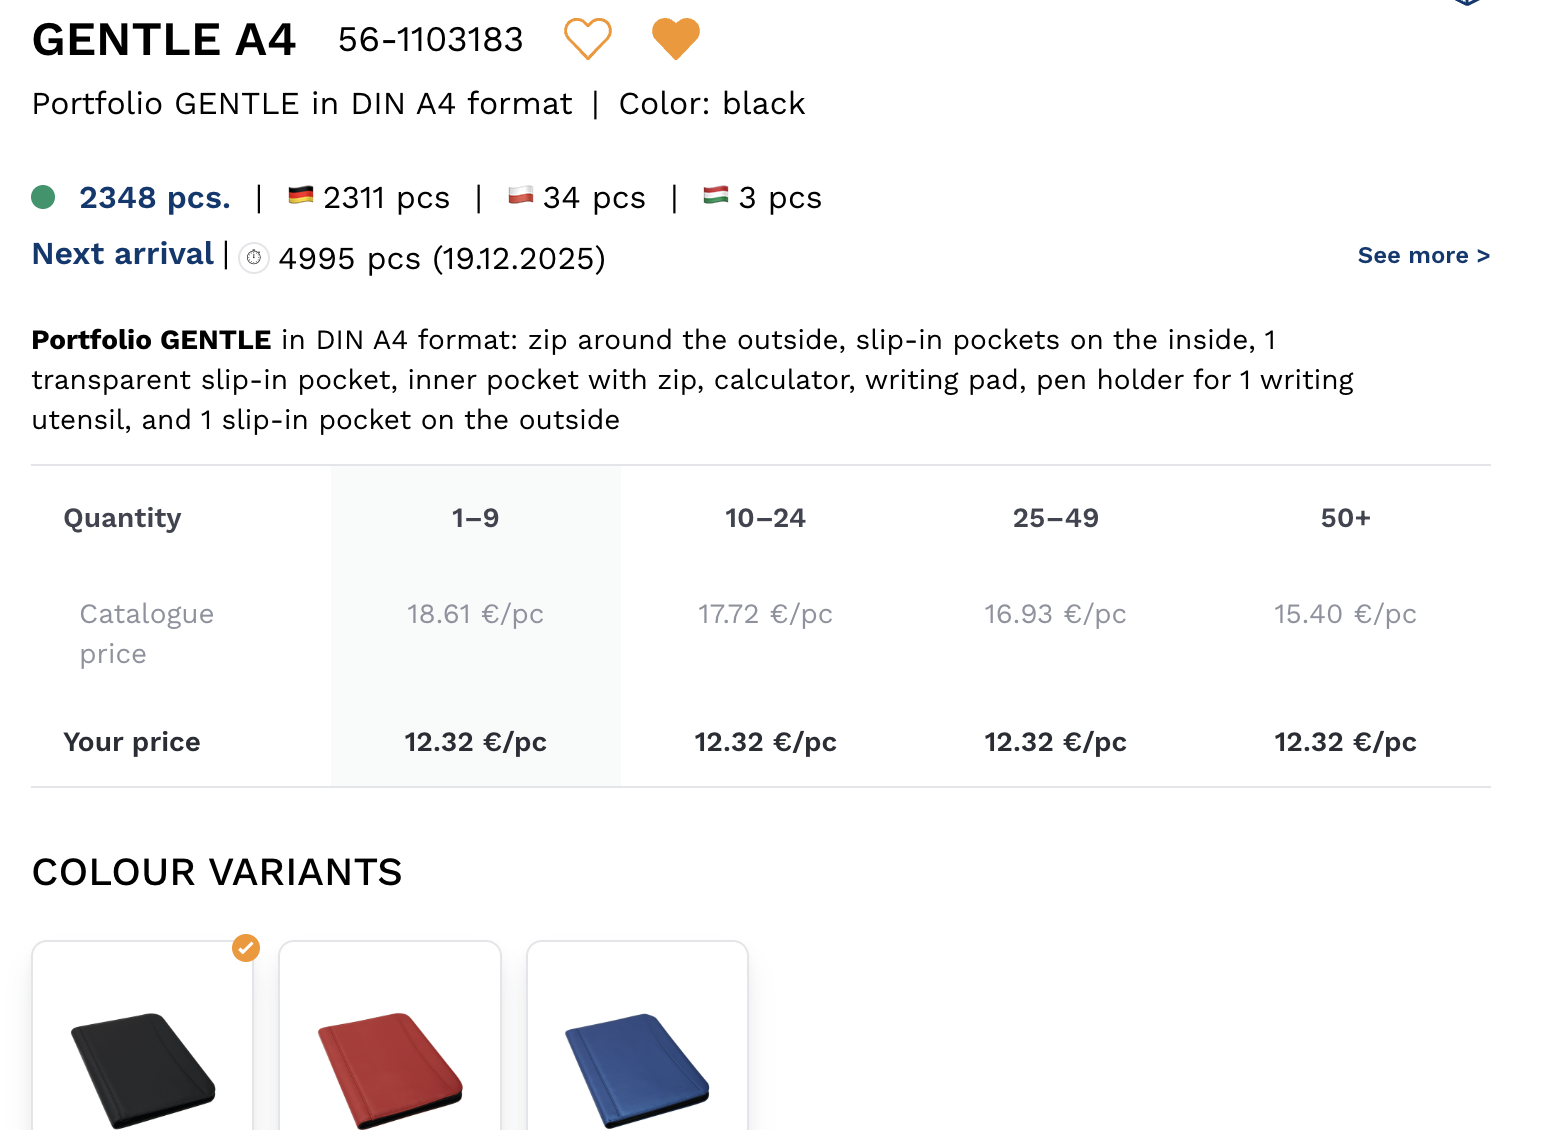Select the black portfolio variant thumbnail
The width and height of the screenshot is (1568, 1130).
point(142,1065)
